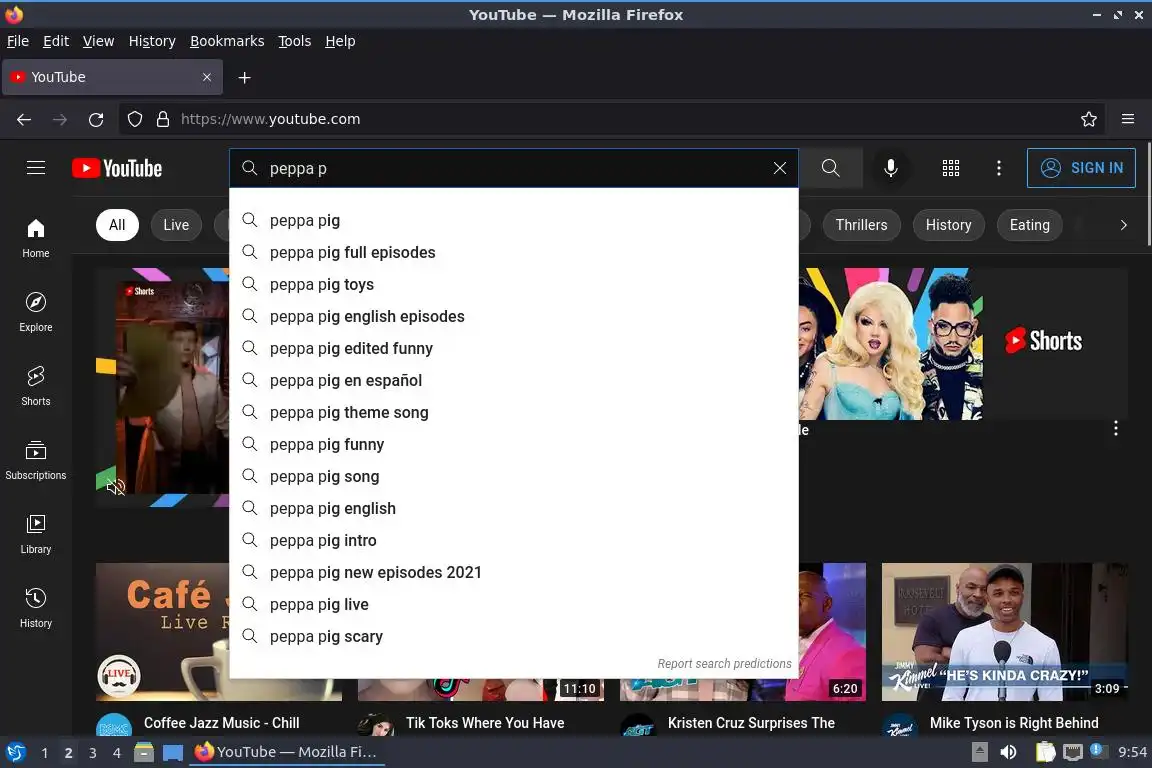1152x768 pixels.
Task: Select the Live filter chip
Action: 176,225
